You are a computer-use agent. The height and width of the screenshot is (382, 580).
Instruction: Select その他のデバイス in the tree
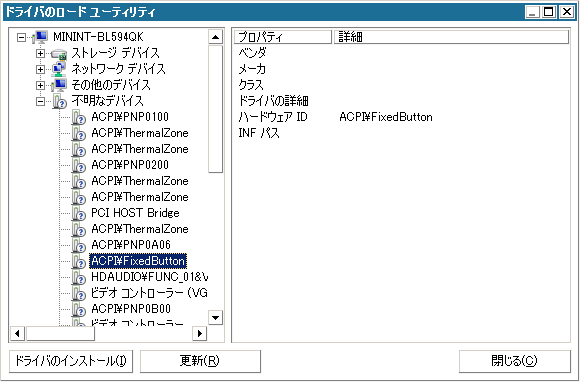(x=111, y=85)
